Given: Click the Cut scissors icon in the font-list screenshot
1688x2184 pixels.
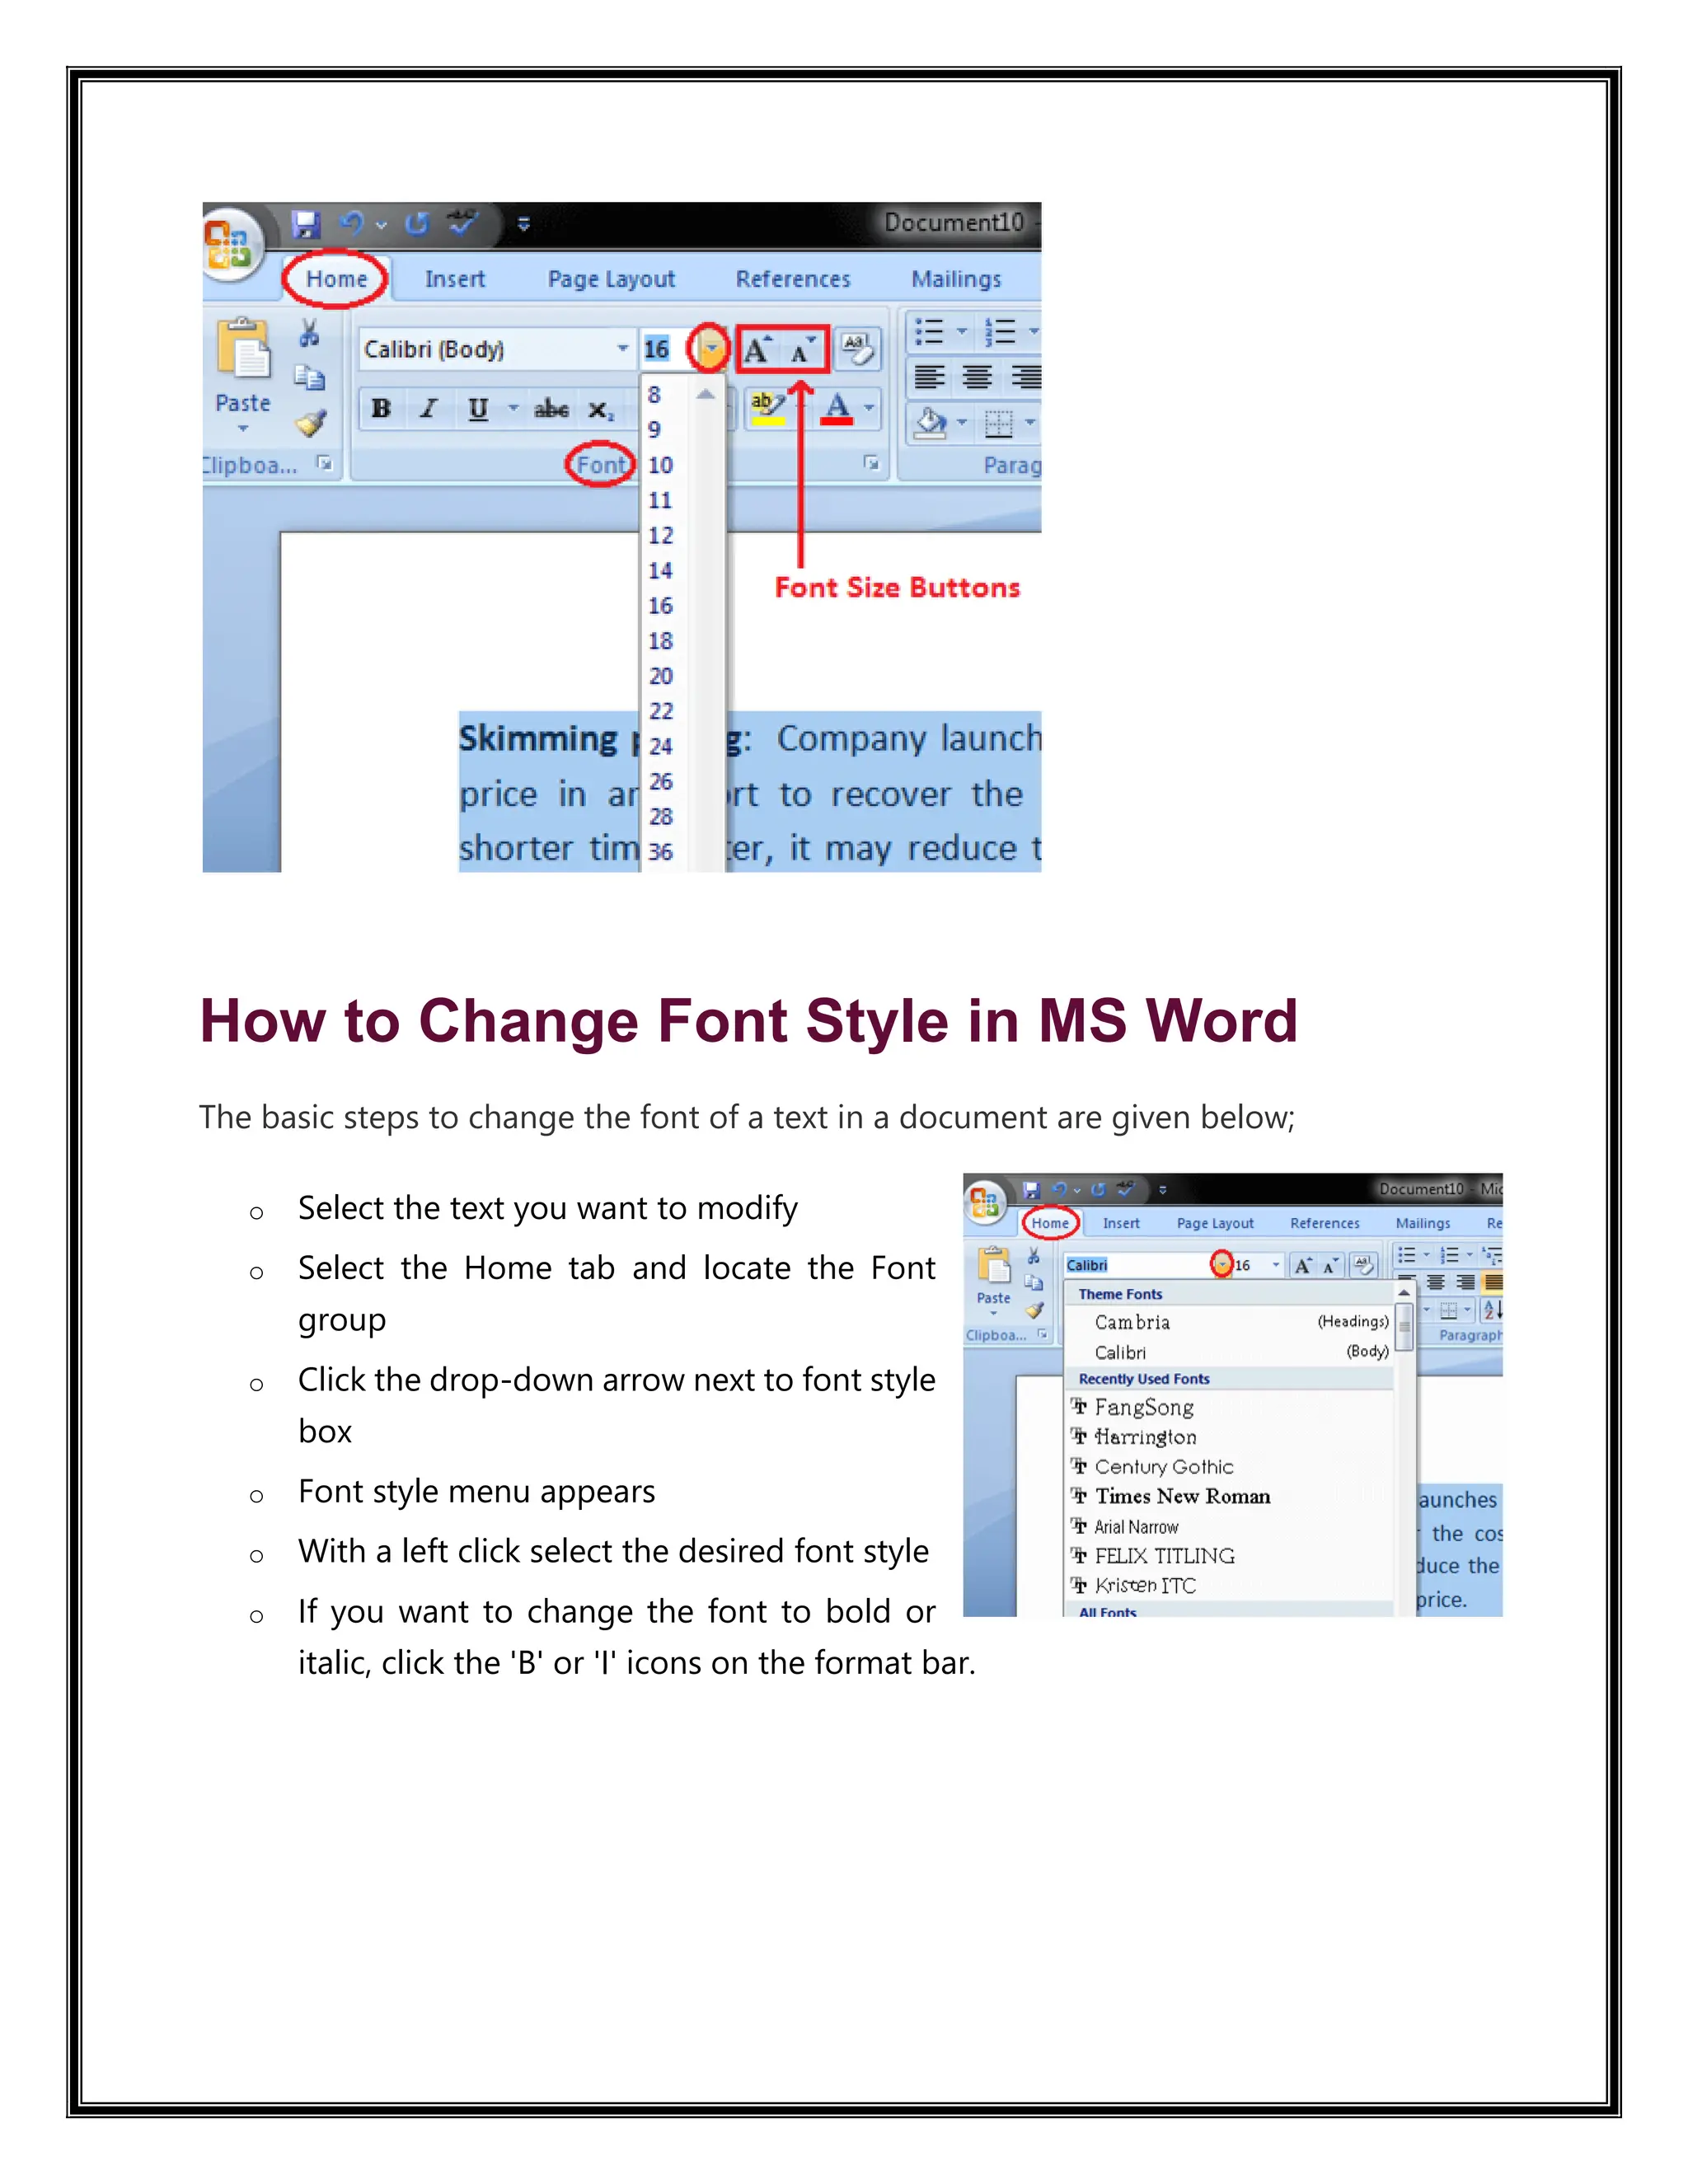Looking at the screenshot, I should pyautogui.click(x=1034, y=1256).
